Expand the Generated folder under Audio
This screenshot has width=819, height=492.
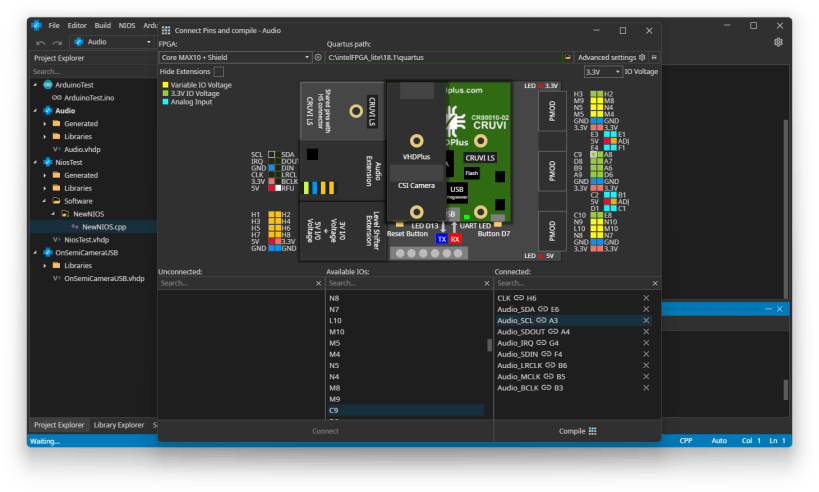[x=44, y=124]
